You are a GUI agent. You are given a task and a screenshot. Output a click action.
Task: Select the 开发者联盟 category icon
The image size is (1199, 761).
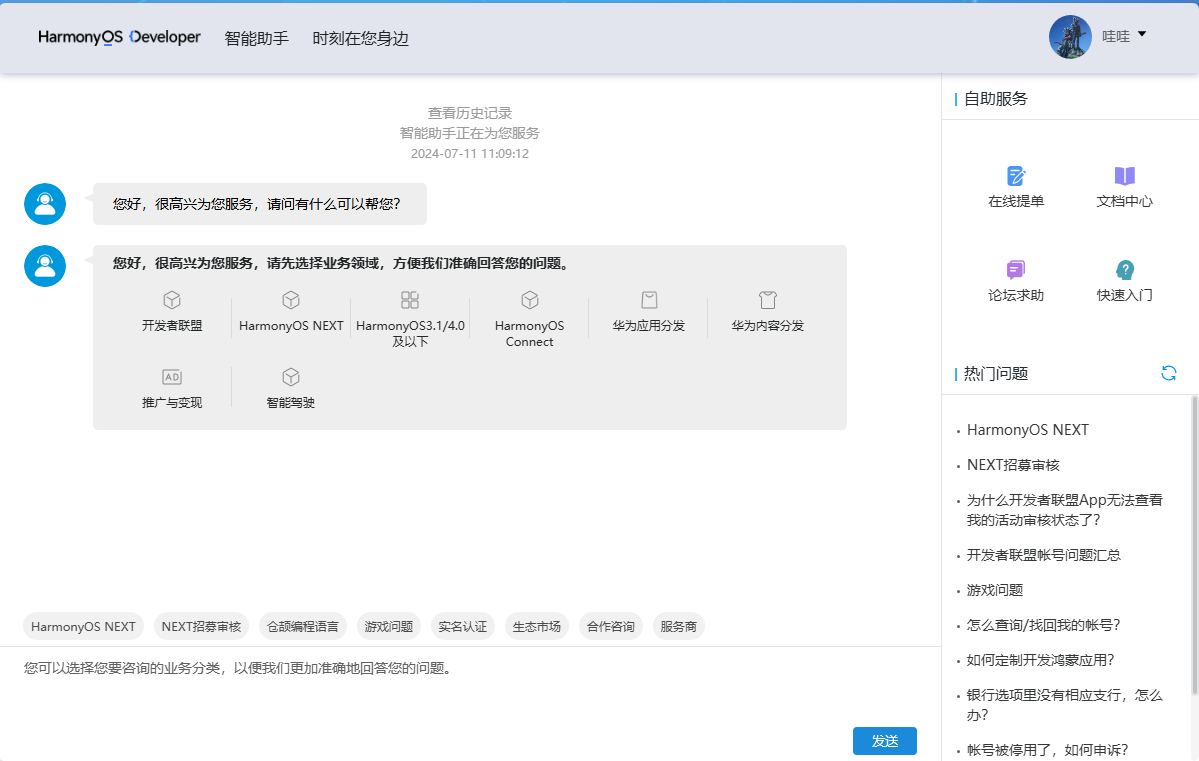pos(171,311)
